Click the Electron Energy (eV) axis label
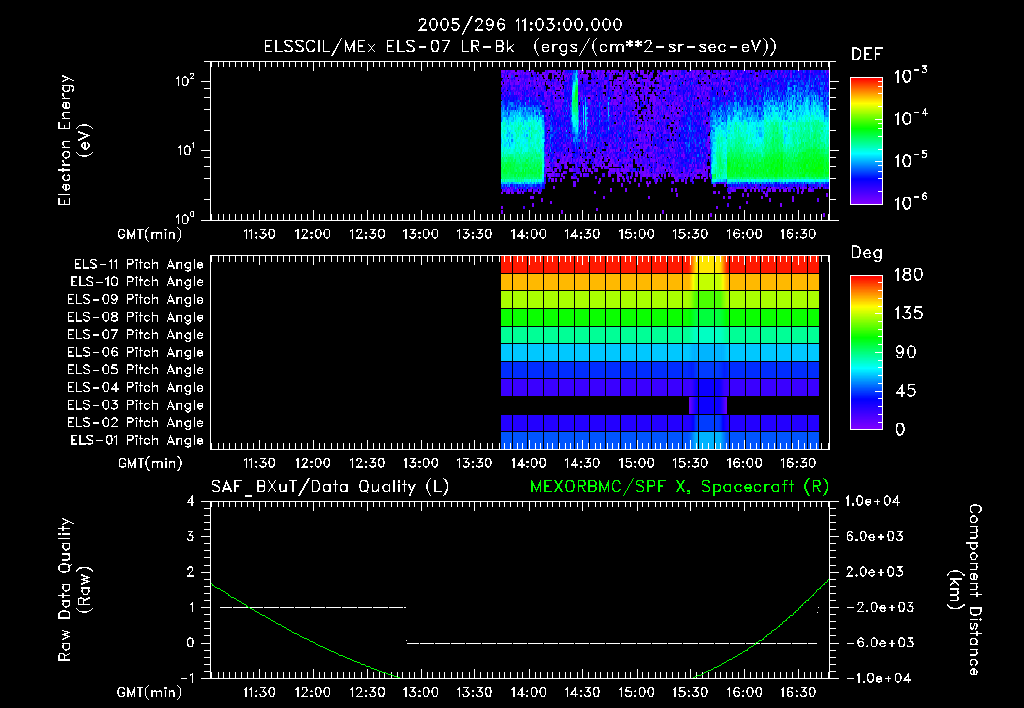The height and width of the screenshot is (708, 1024). coord(74,140)
